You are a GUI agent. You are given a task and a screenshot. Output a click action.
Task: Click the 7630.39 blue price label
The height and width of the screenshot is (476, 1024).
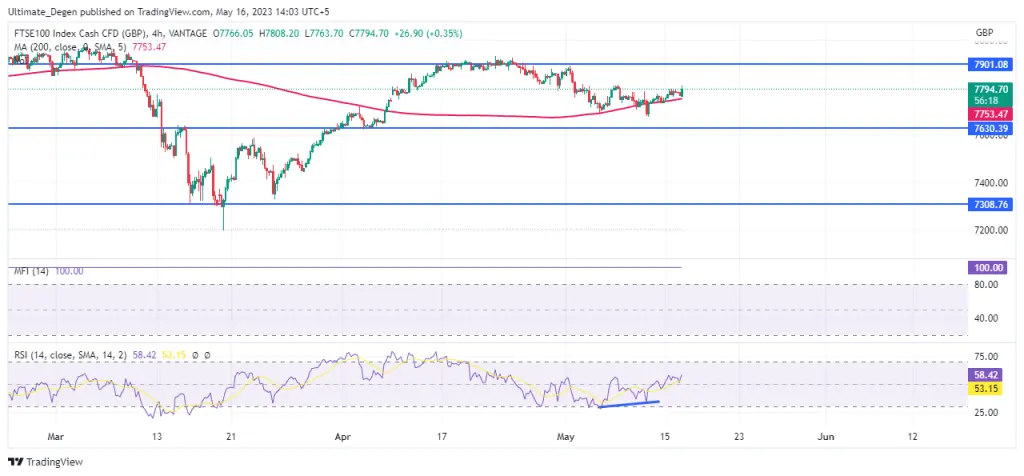pyautogui.click(x=991, y=127)
